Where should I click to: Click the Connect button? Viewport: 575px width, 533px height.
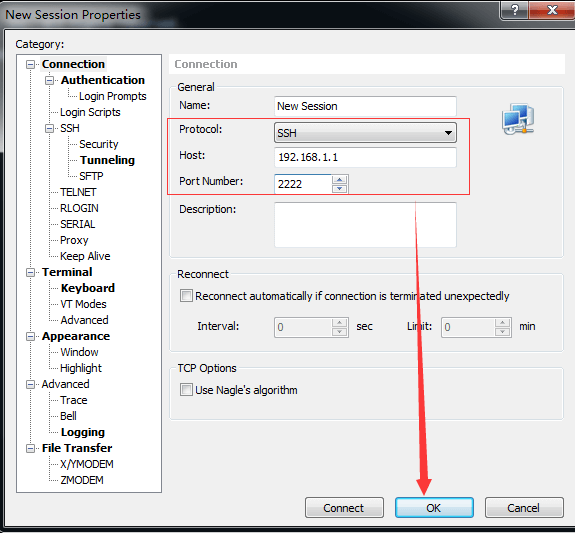coord(344,508)
